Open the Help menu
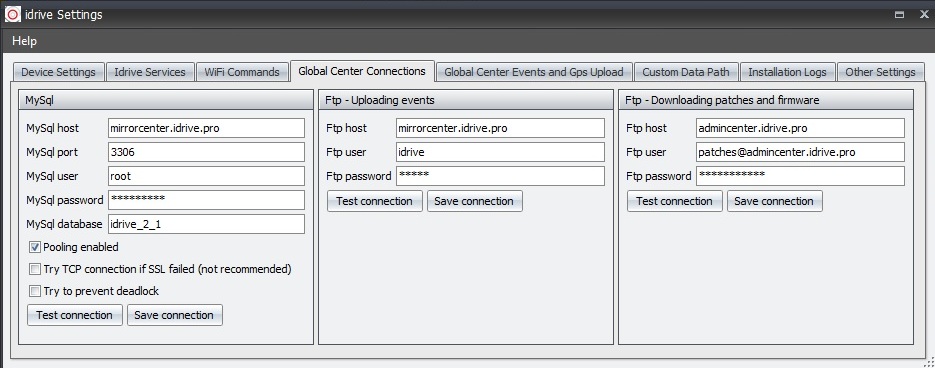The height and width of the screenshot is (368, 935). (x=24, y=41)
